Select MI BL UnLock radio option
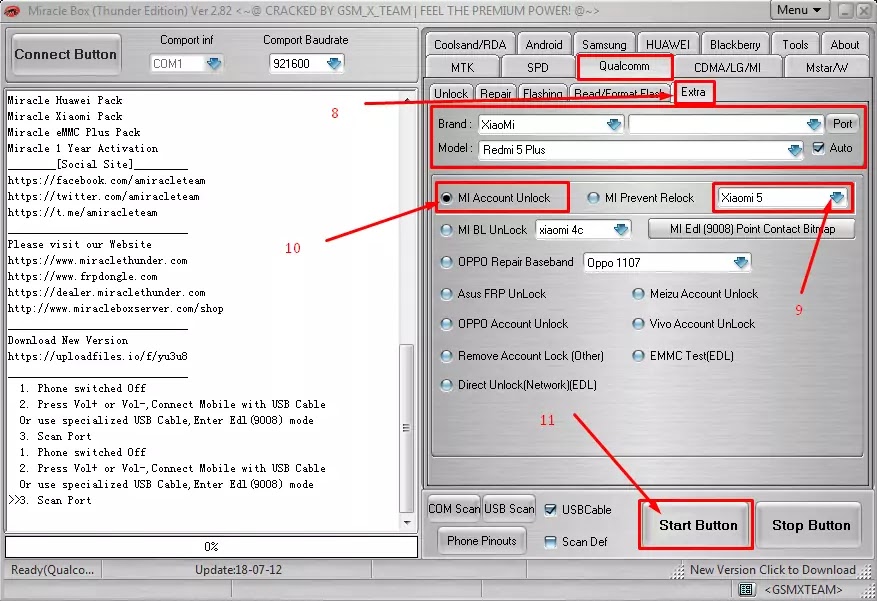This screenshot has width=877, height=601. (x=446, y=230)
